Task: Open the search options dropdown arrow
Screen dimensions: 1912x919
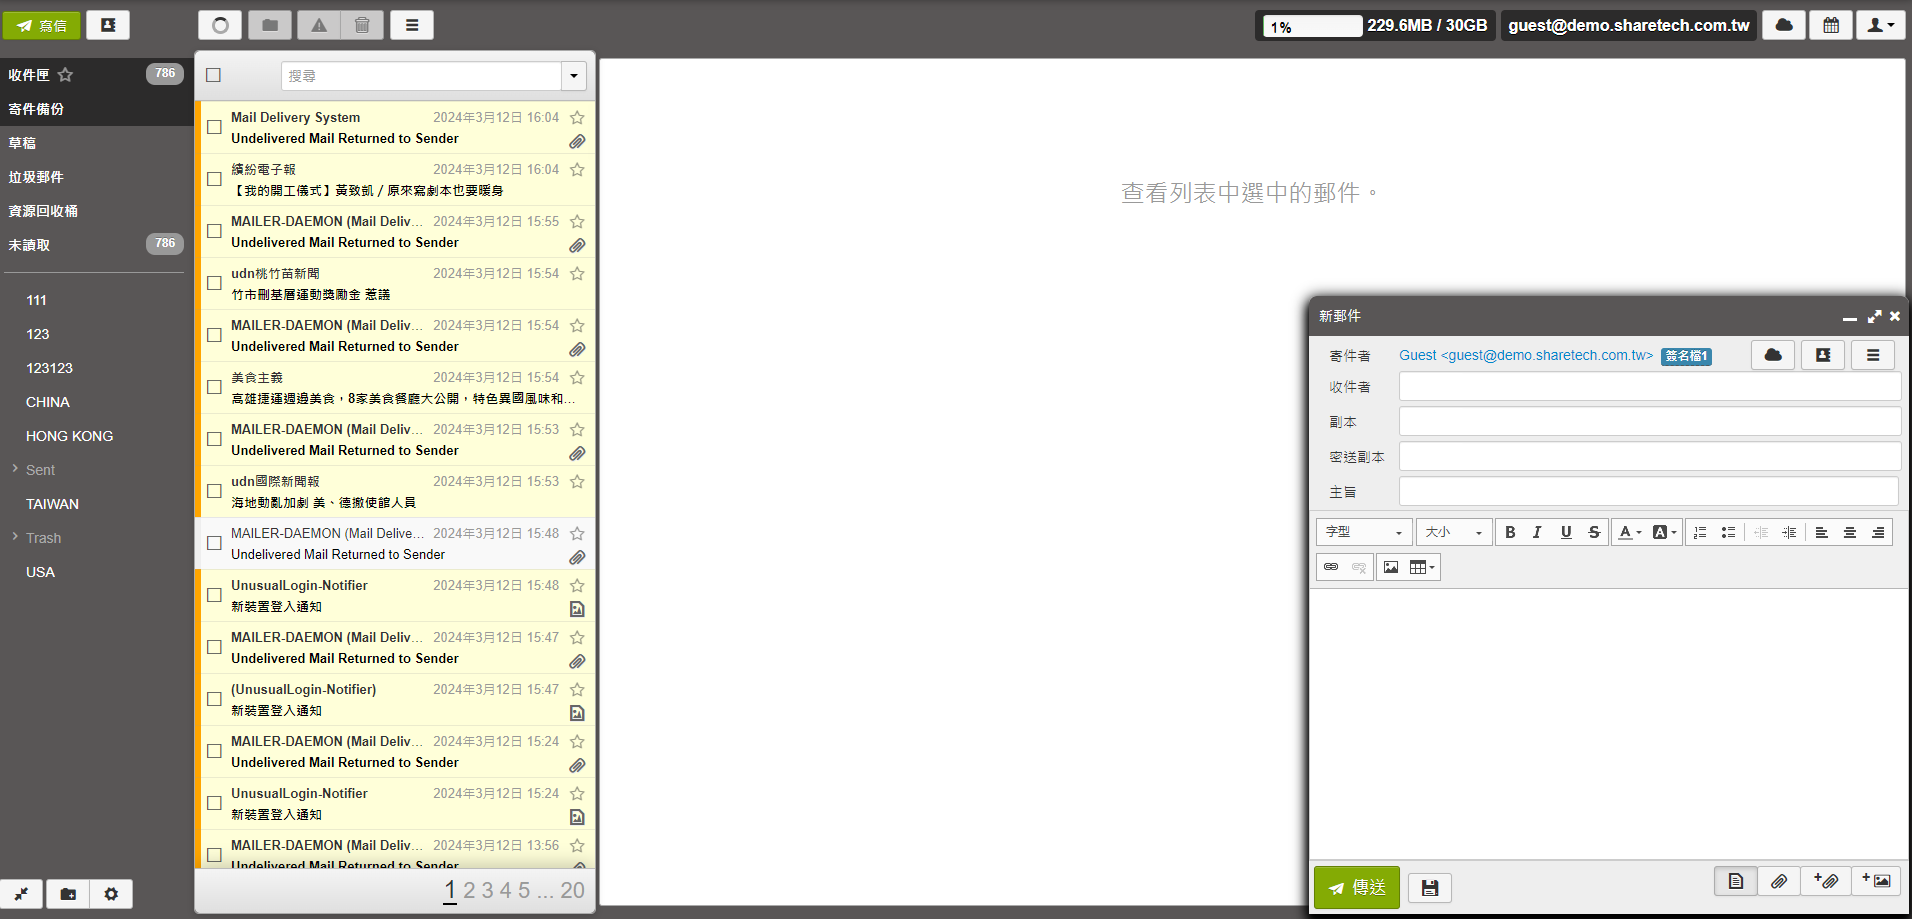Action: (573, 76)
